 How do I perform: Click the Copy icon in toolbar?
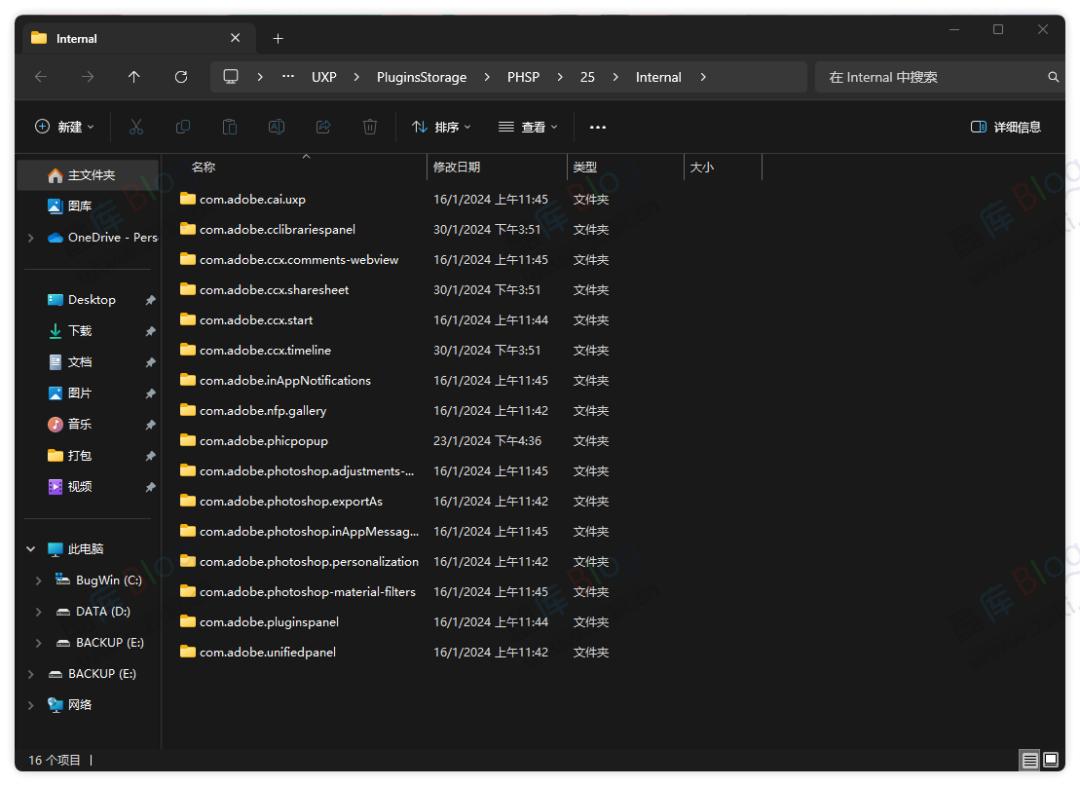click(x=183, y=127)
